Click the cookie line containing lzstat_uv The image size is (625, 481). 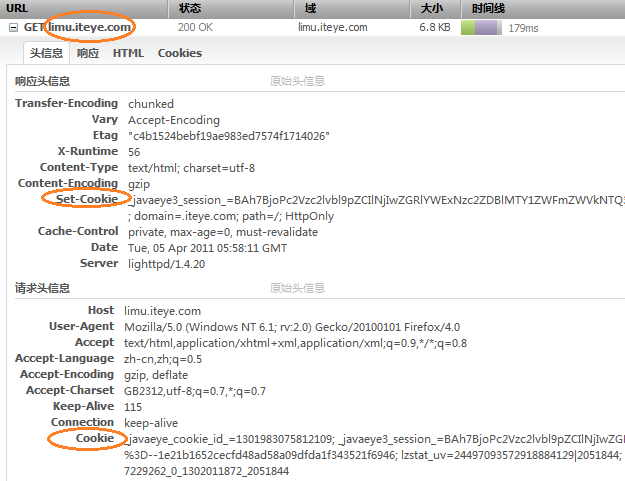(x=373, y=455)
